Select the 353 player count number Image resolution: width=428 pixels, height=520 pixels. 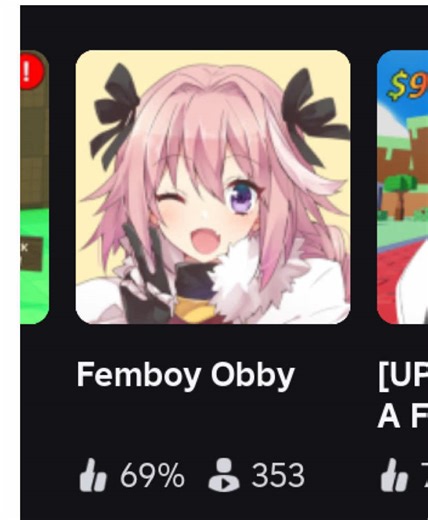(x=278, y=476)
